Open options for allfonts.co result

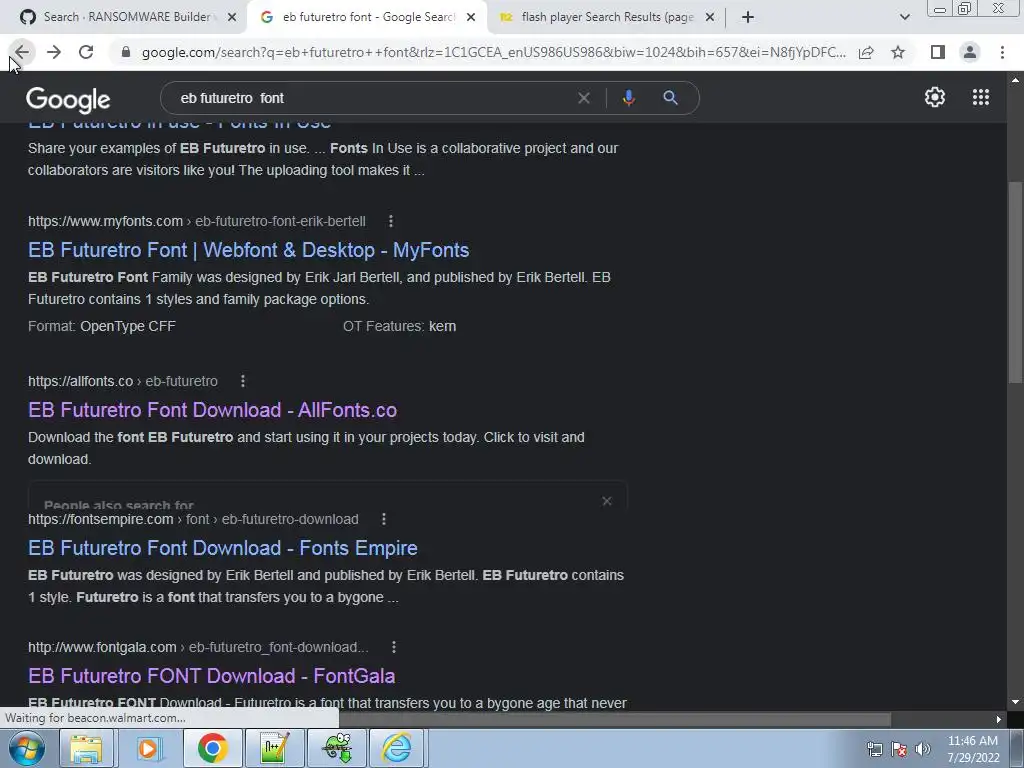click(242, 381)
